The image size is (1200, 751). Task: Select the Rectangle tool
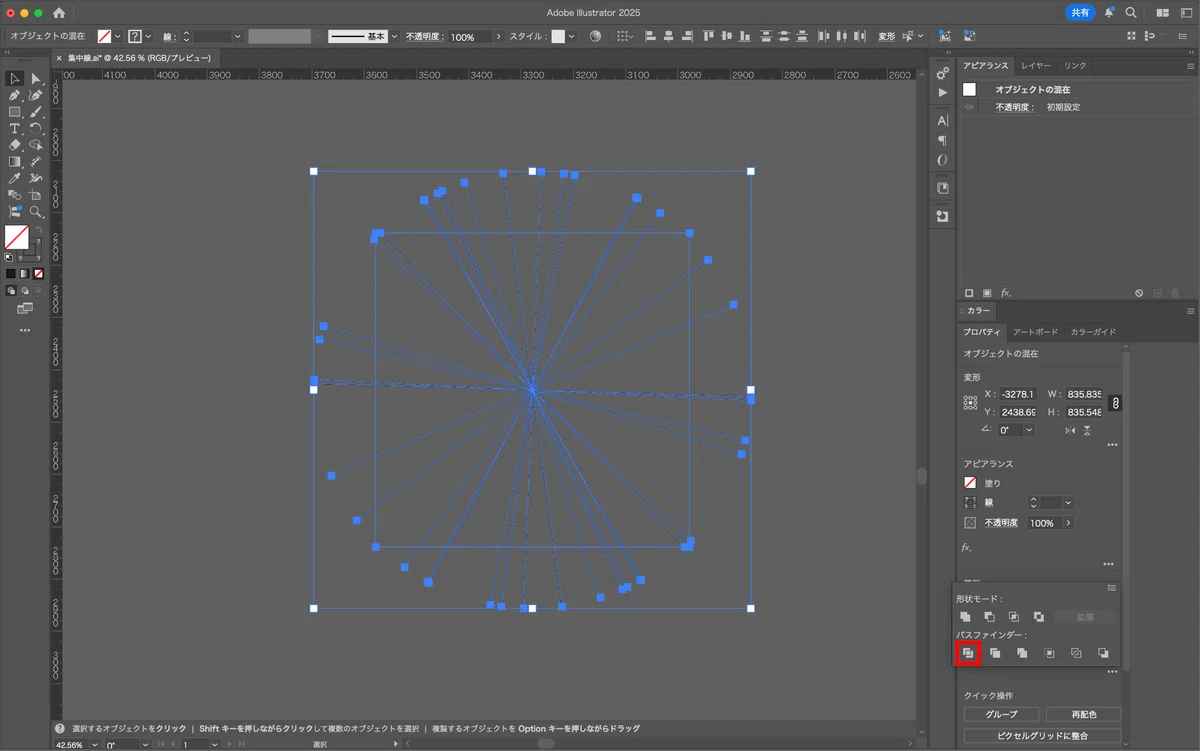[x=15, y=112]
